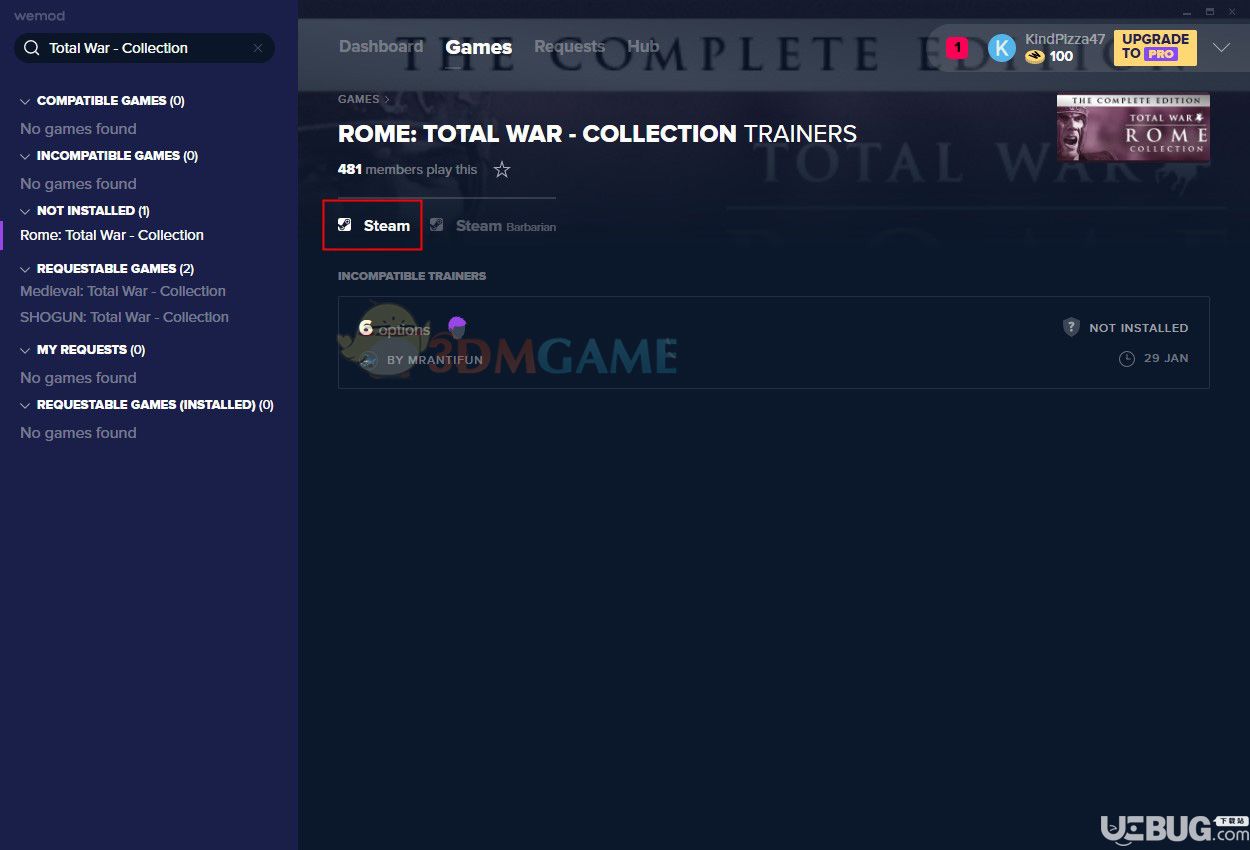Open the 6 options trainer card
Screen dimensions: 1250x850
pos(774,342)
